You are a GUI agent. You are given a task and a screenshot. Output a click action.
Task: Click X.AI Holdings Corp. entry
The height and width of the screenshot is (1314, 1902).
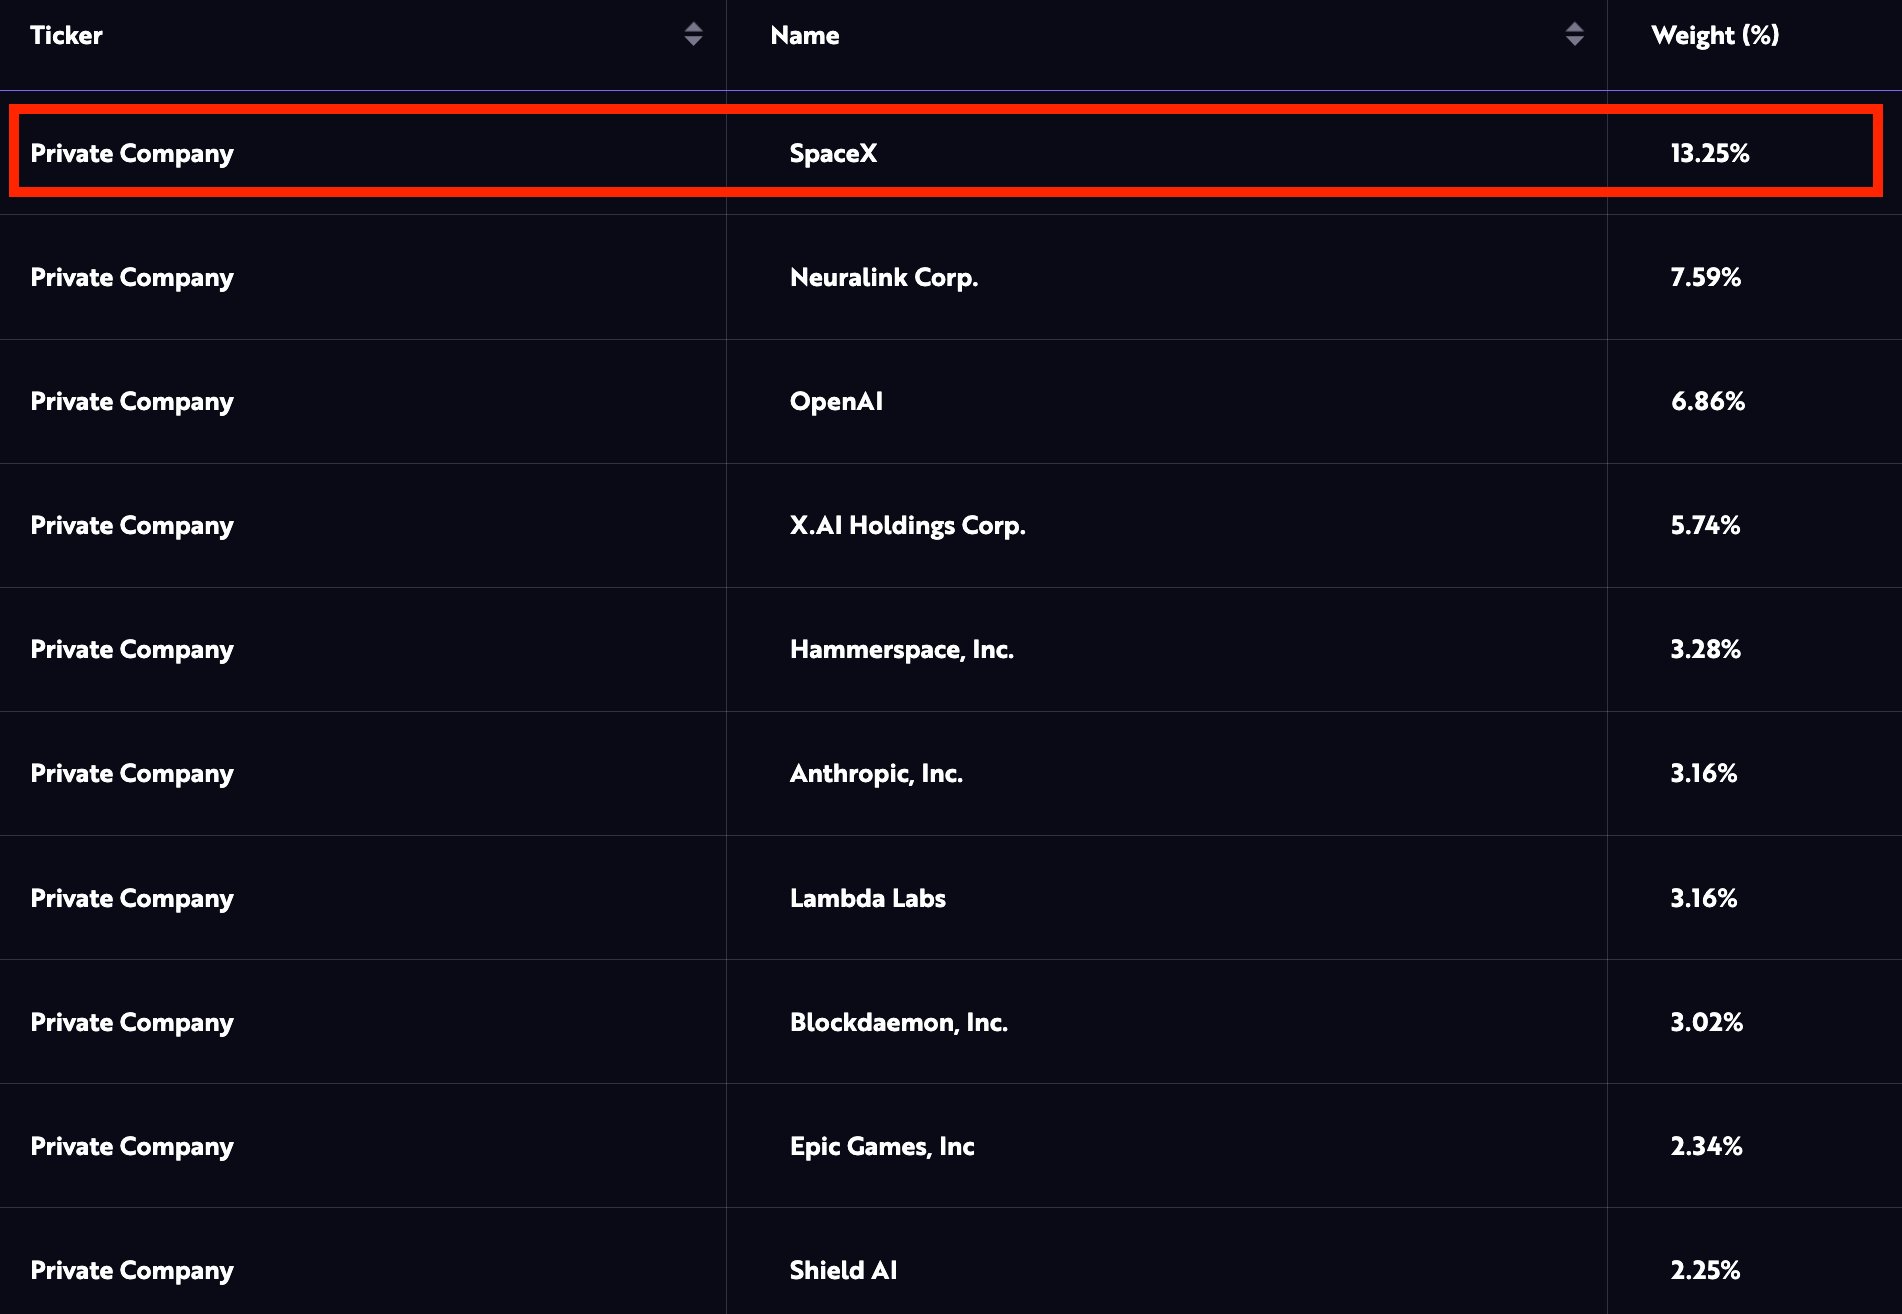click(x=907, y=526)
